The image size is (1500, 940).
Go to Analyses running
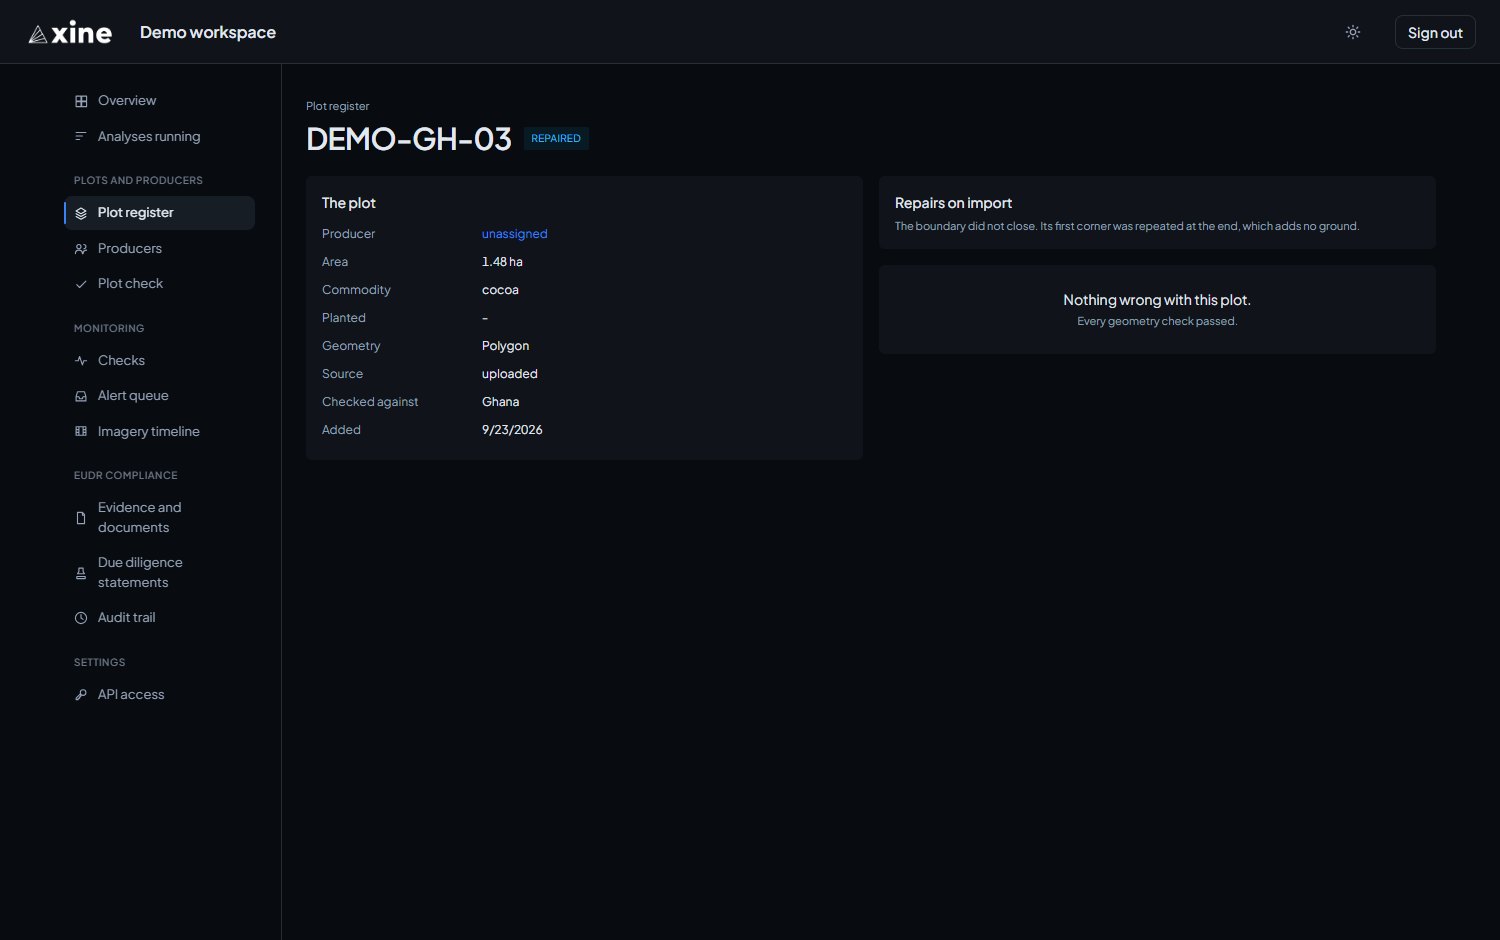(x=160, y=137)
